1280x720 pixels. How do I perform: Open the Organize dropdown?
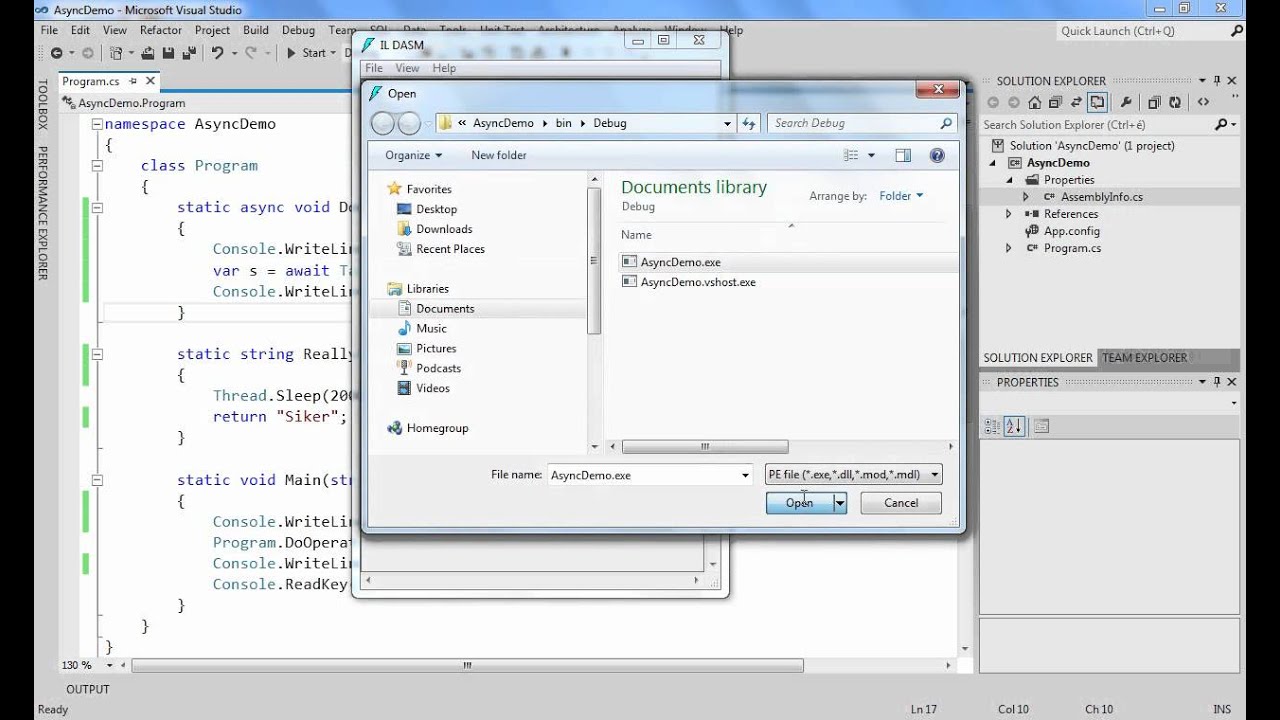tap(413, 155)
